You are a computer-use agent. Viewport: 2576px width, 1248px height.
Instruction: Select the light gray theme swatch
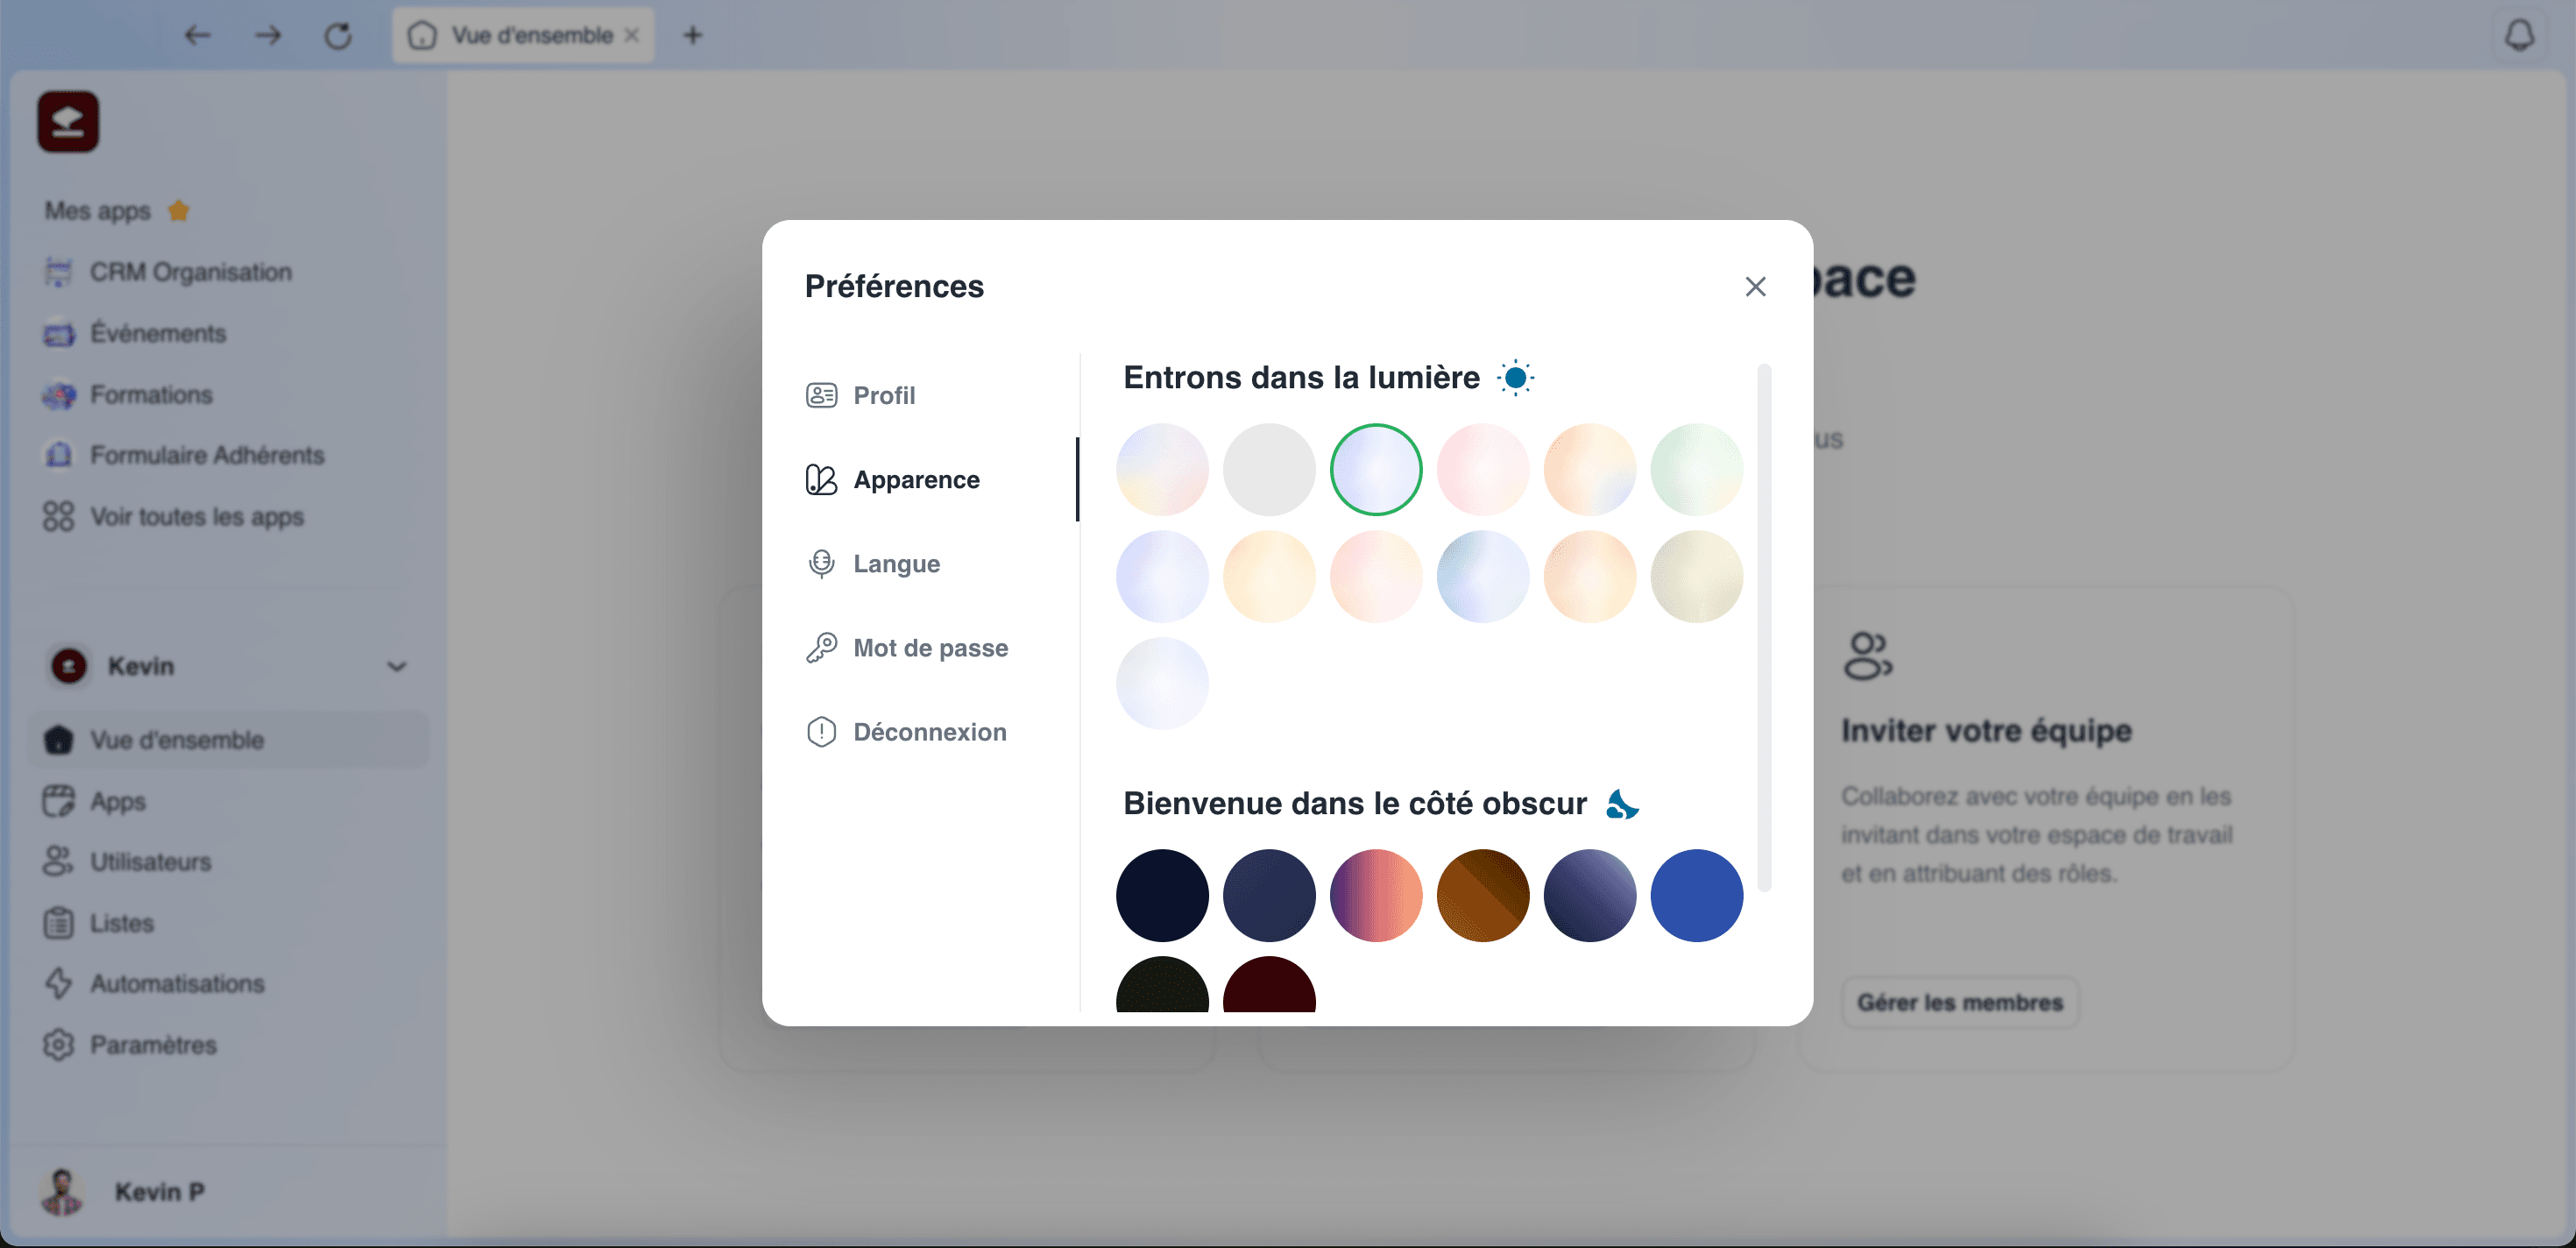click(x=1269, y=470)
